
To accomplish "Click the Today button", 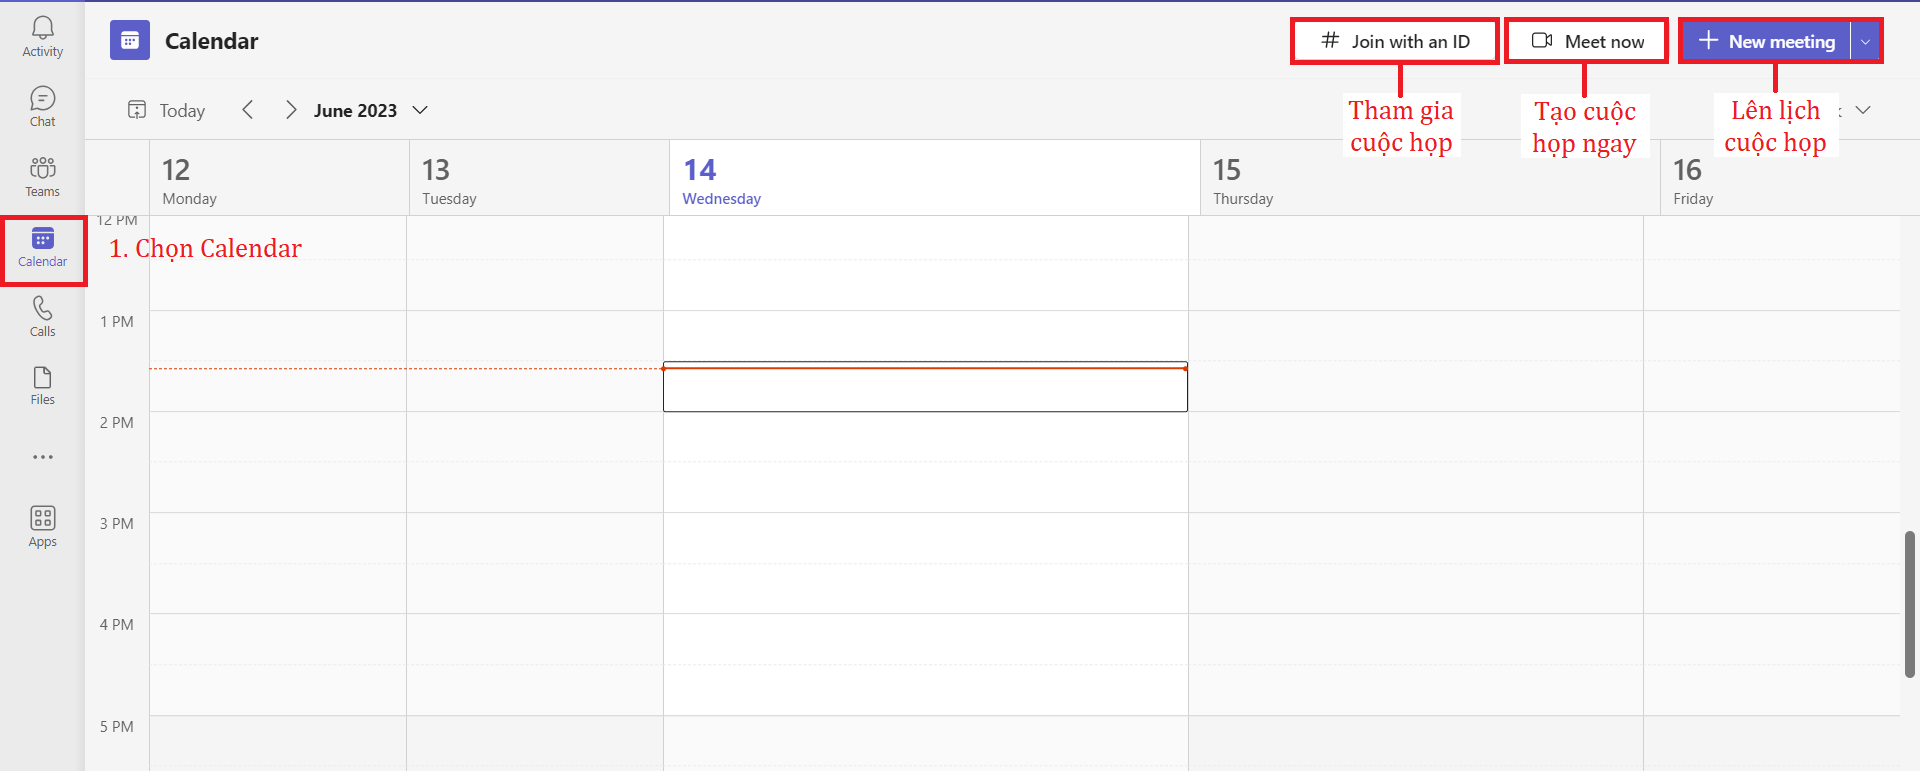I will coord(166,110).
